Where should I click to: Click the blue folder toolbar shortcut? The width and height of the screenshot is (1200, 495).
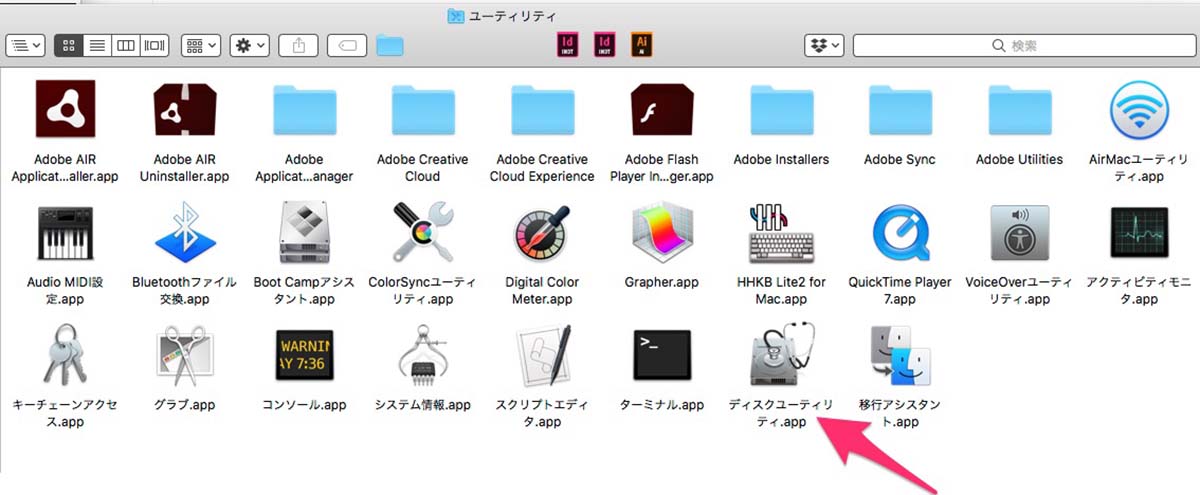pyautogui.click(x=390, y=45)
